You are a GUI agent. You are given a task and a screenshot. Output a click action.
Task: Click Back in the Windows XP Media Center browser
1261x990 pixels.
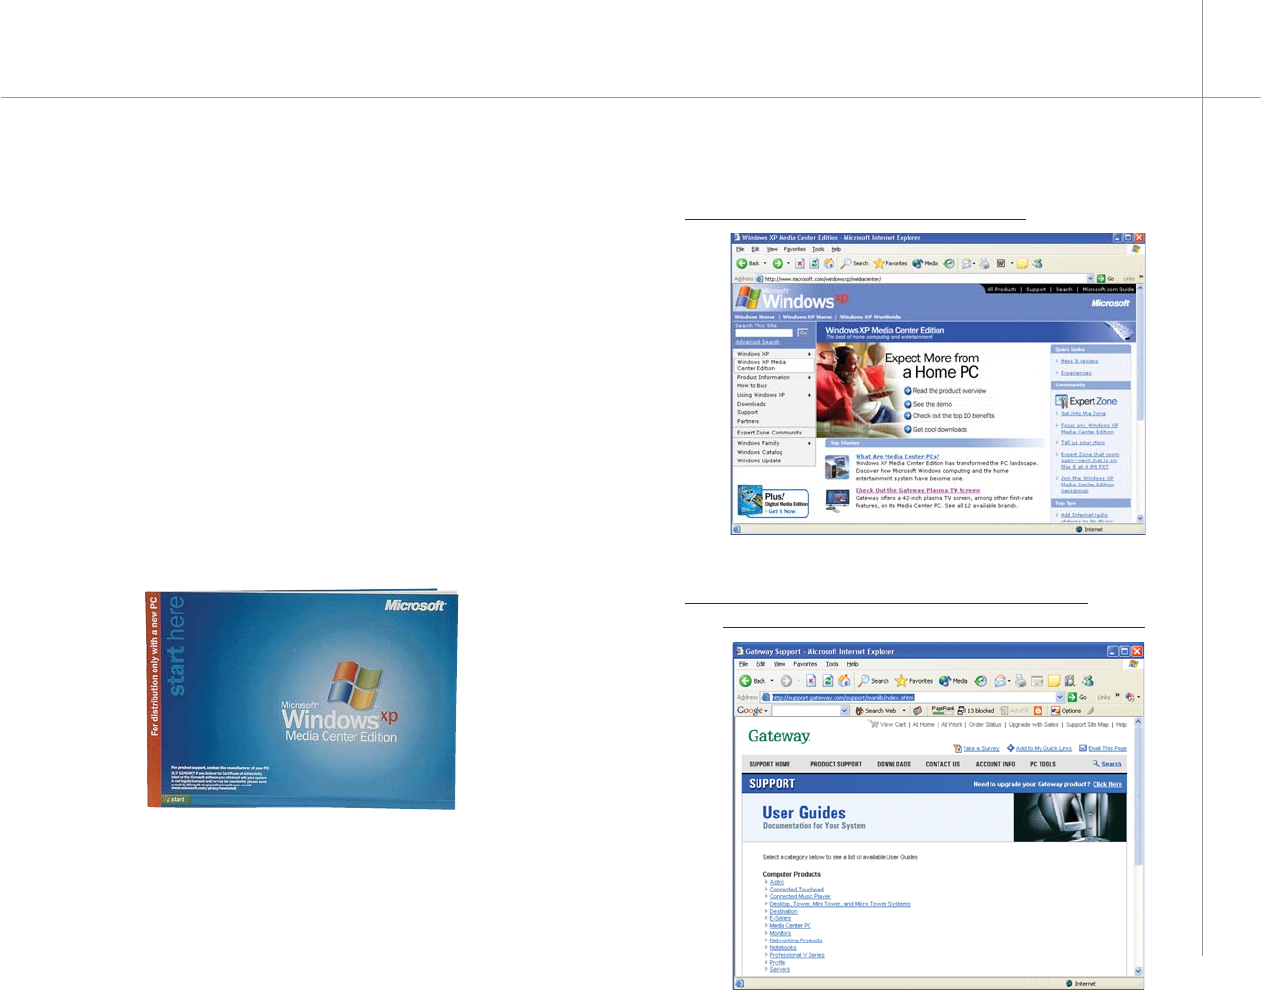click(748, 264)
